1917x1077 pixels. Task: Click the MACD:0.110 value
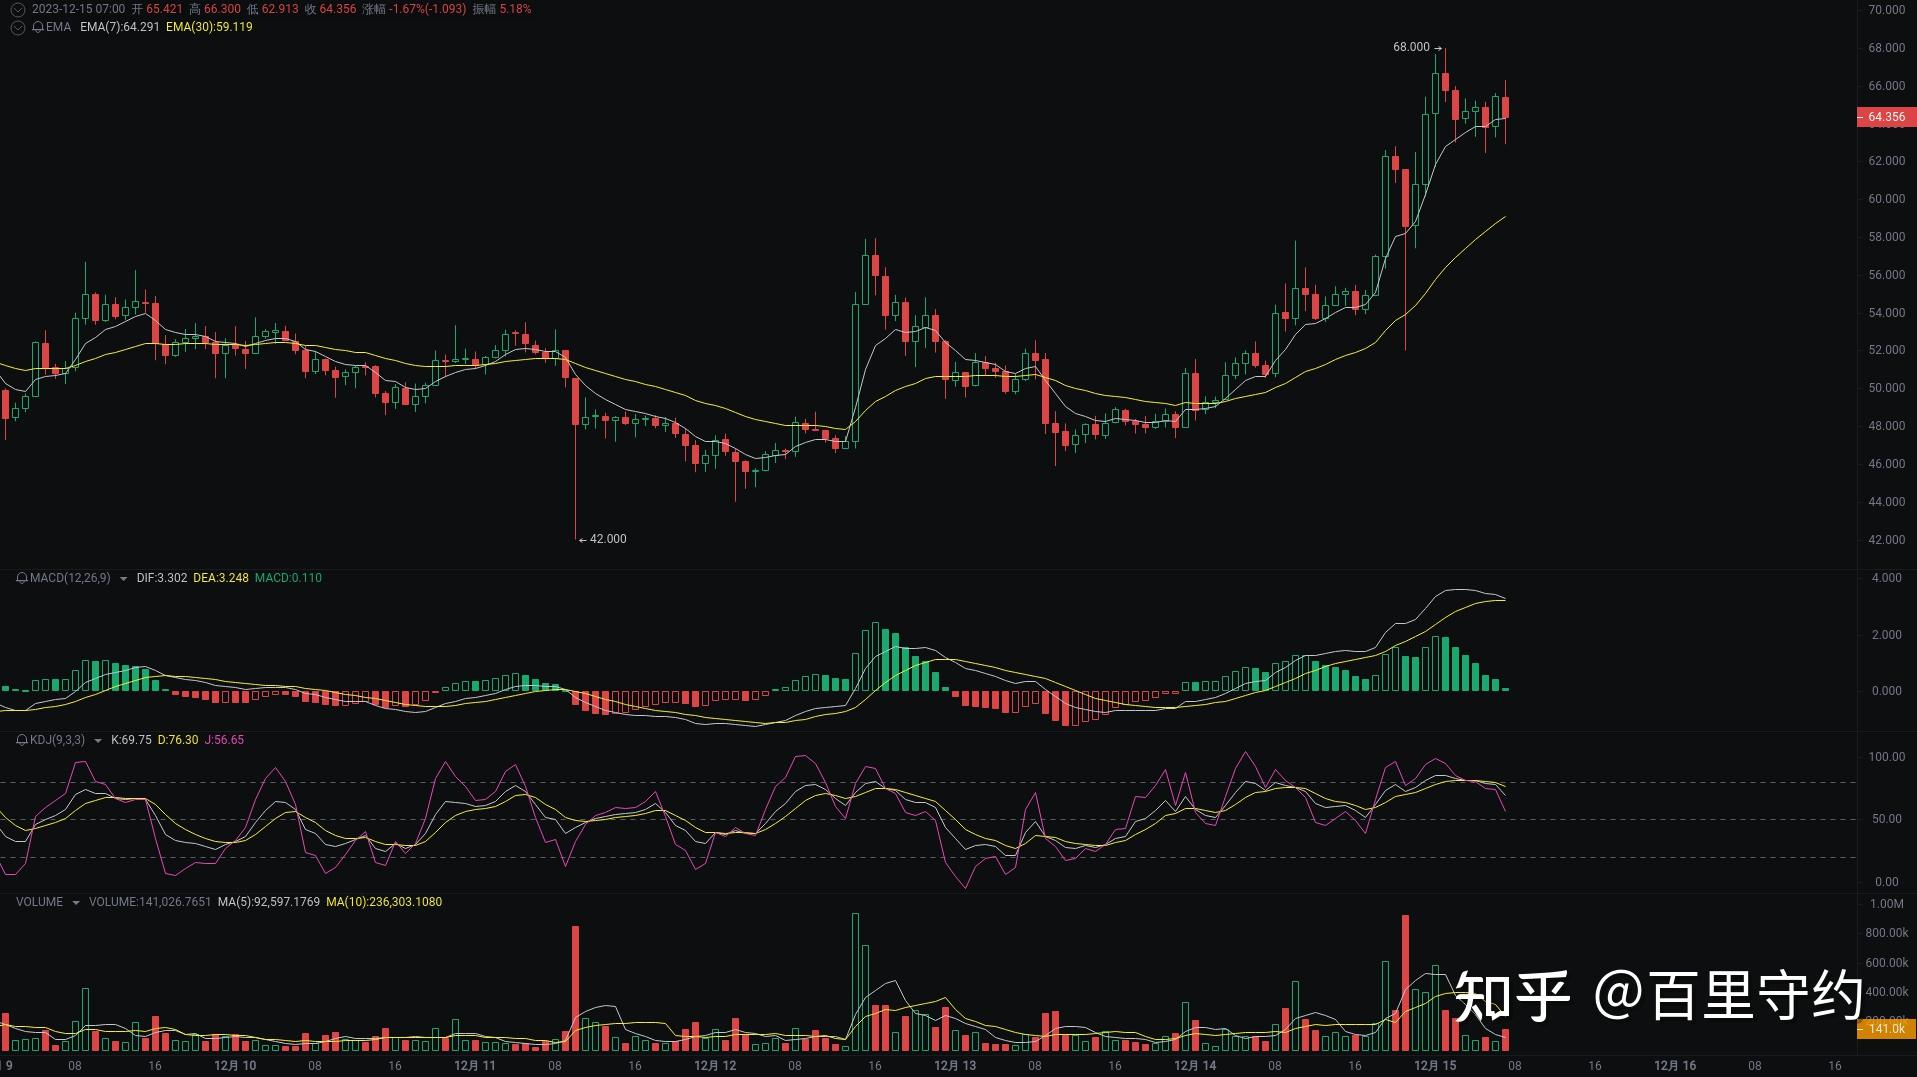(288, 578)
